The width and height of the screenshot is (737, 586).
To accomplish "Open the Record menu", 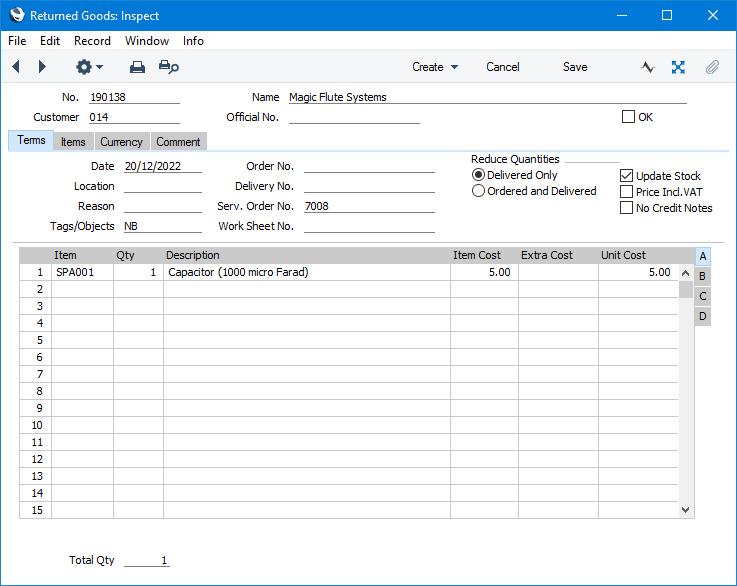I will pos(92,41).
